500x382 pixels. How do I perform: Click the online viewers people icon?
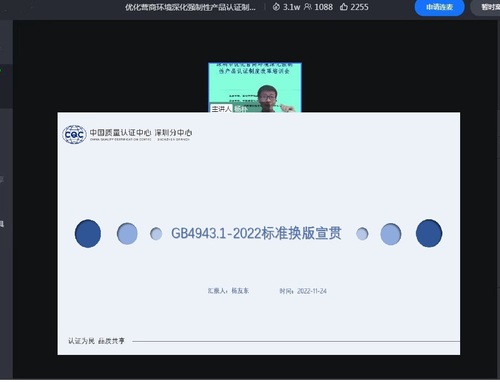[308, 7]
